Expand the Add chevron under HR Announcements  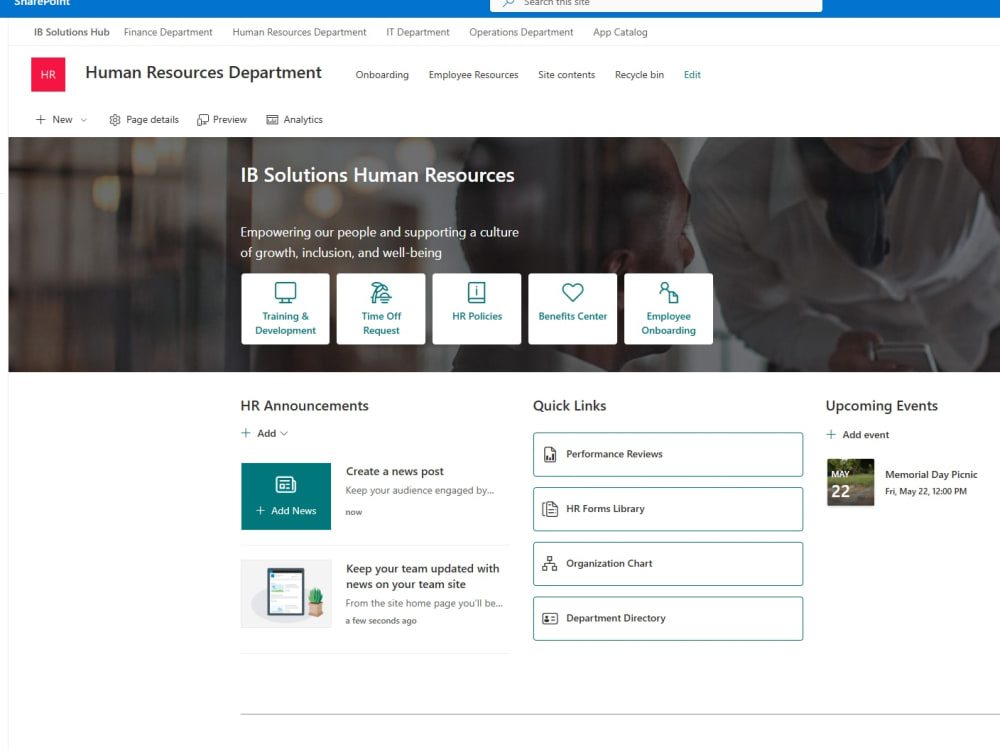[x=284, y=434]
